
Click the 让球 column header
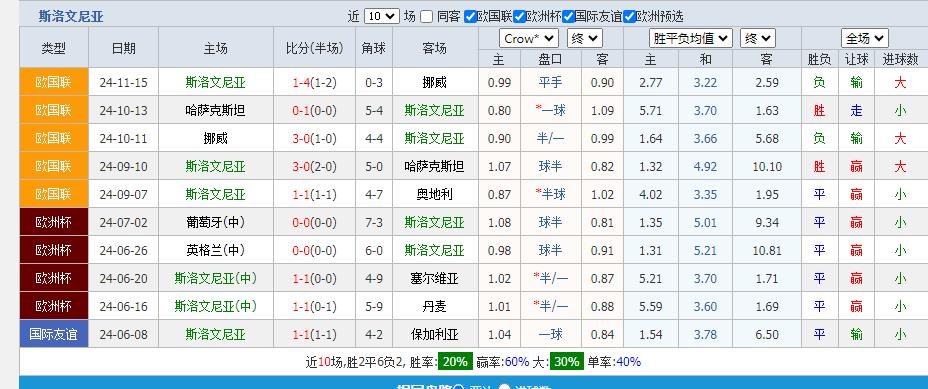pyautogui.click(x=856, y=59)
